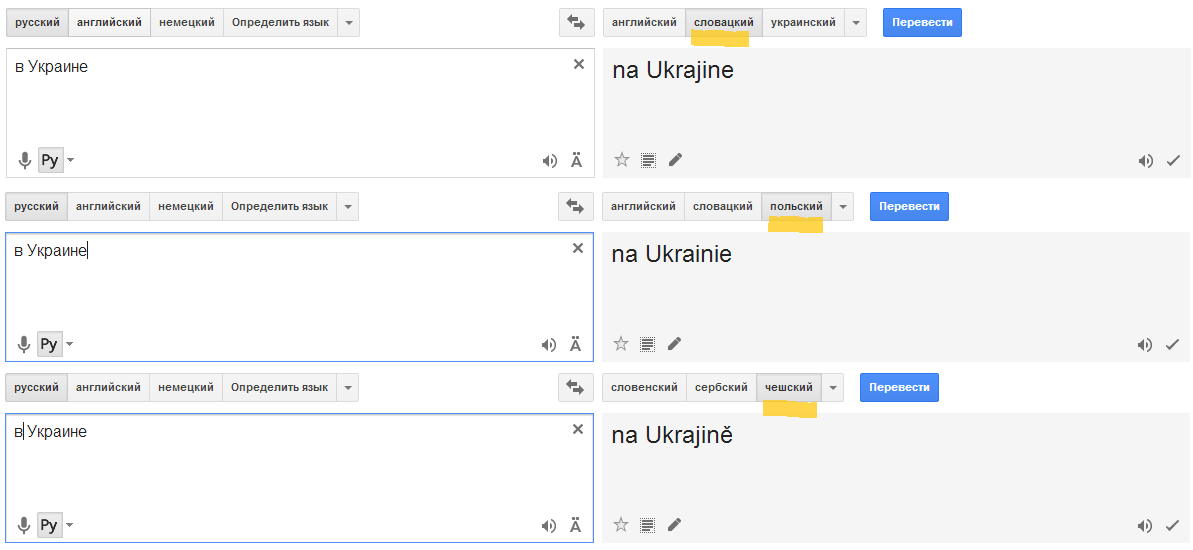Toggle the virtual keyboard 'Ру' in the first box

click(x=50, y=160)
